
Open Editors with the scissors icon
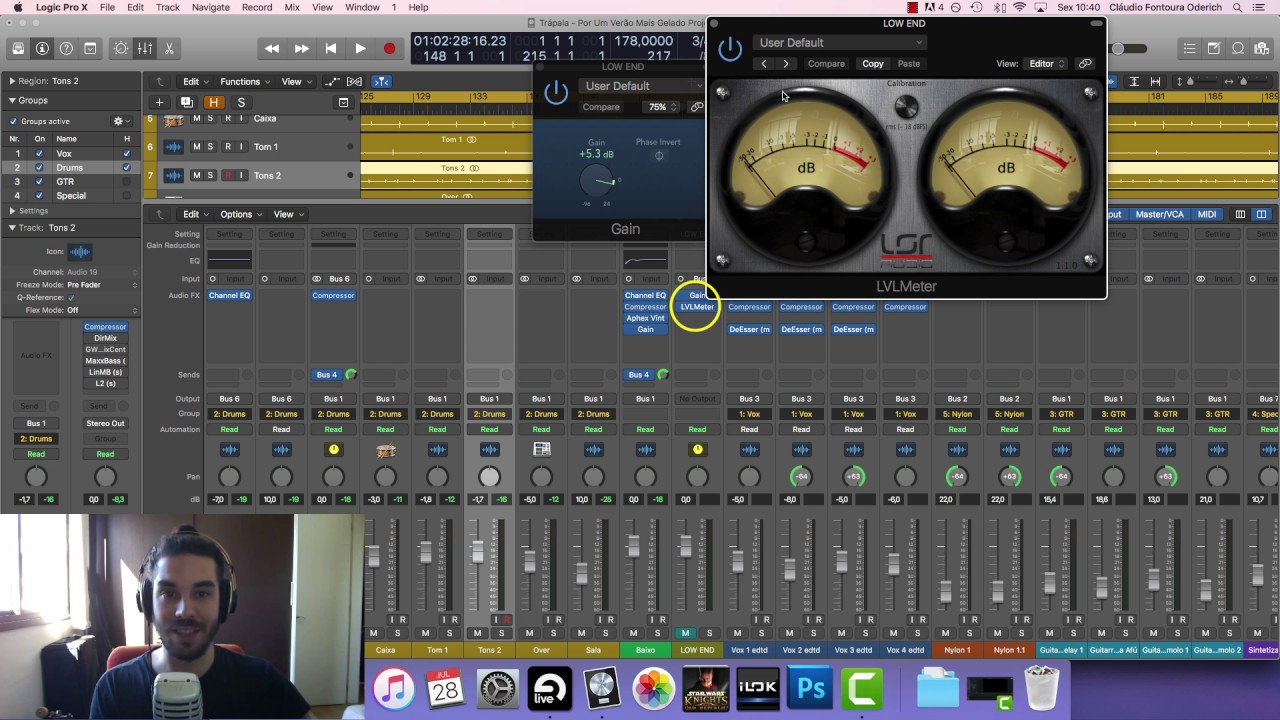pos(169,48)
